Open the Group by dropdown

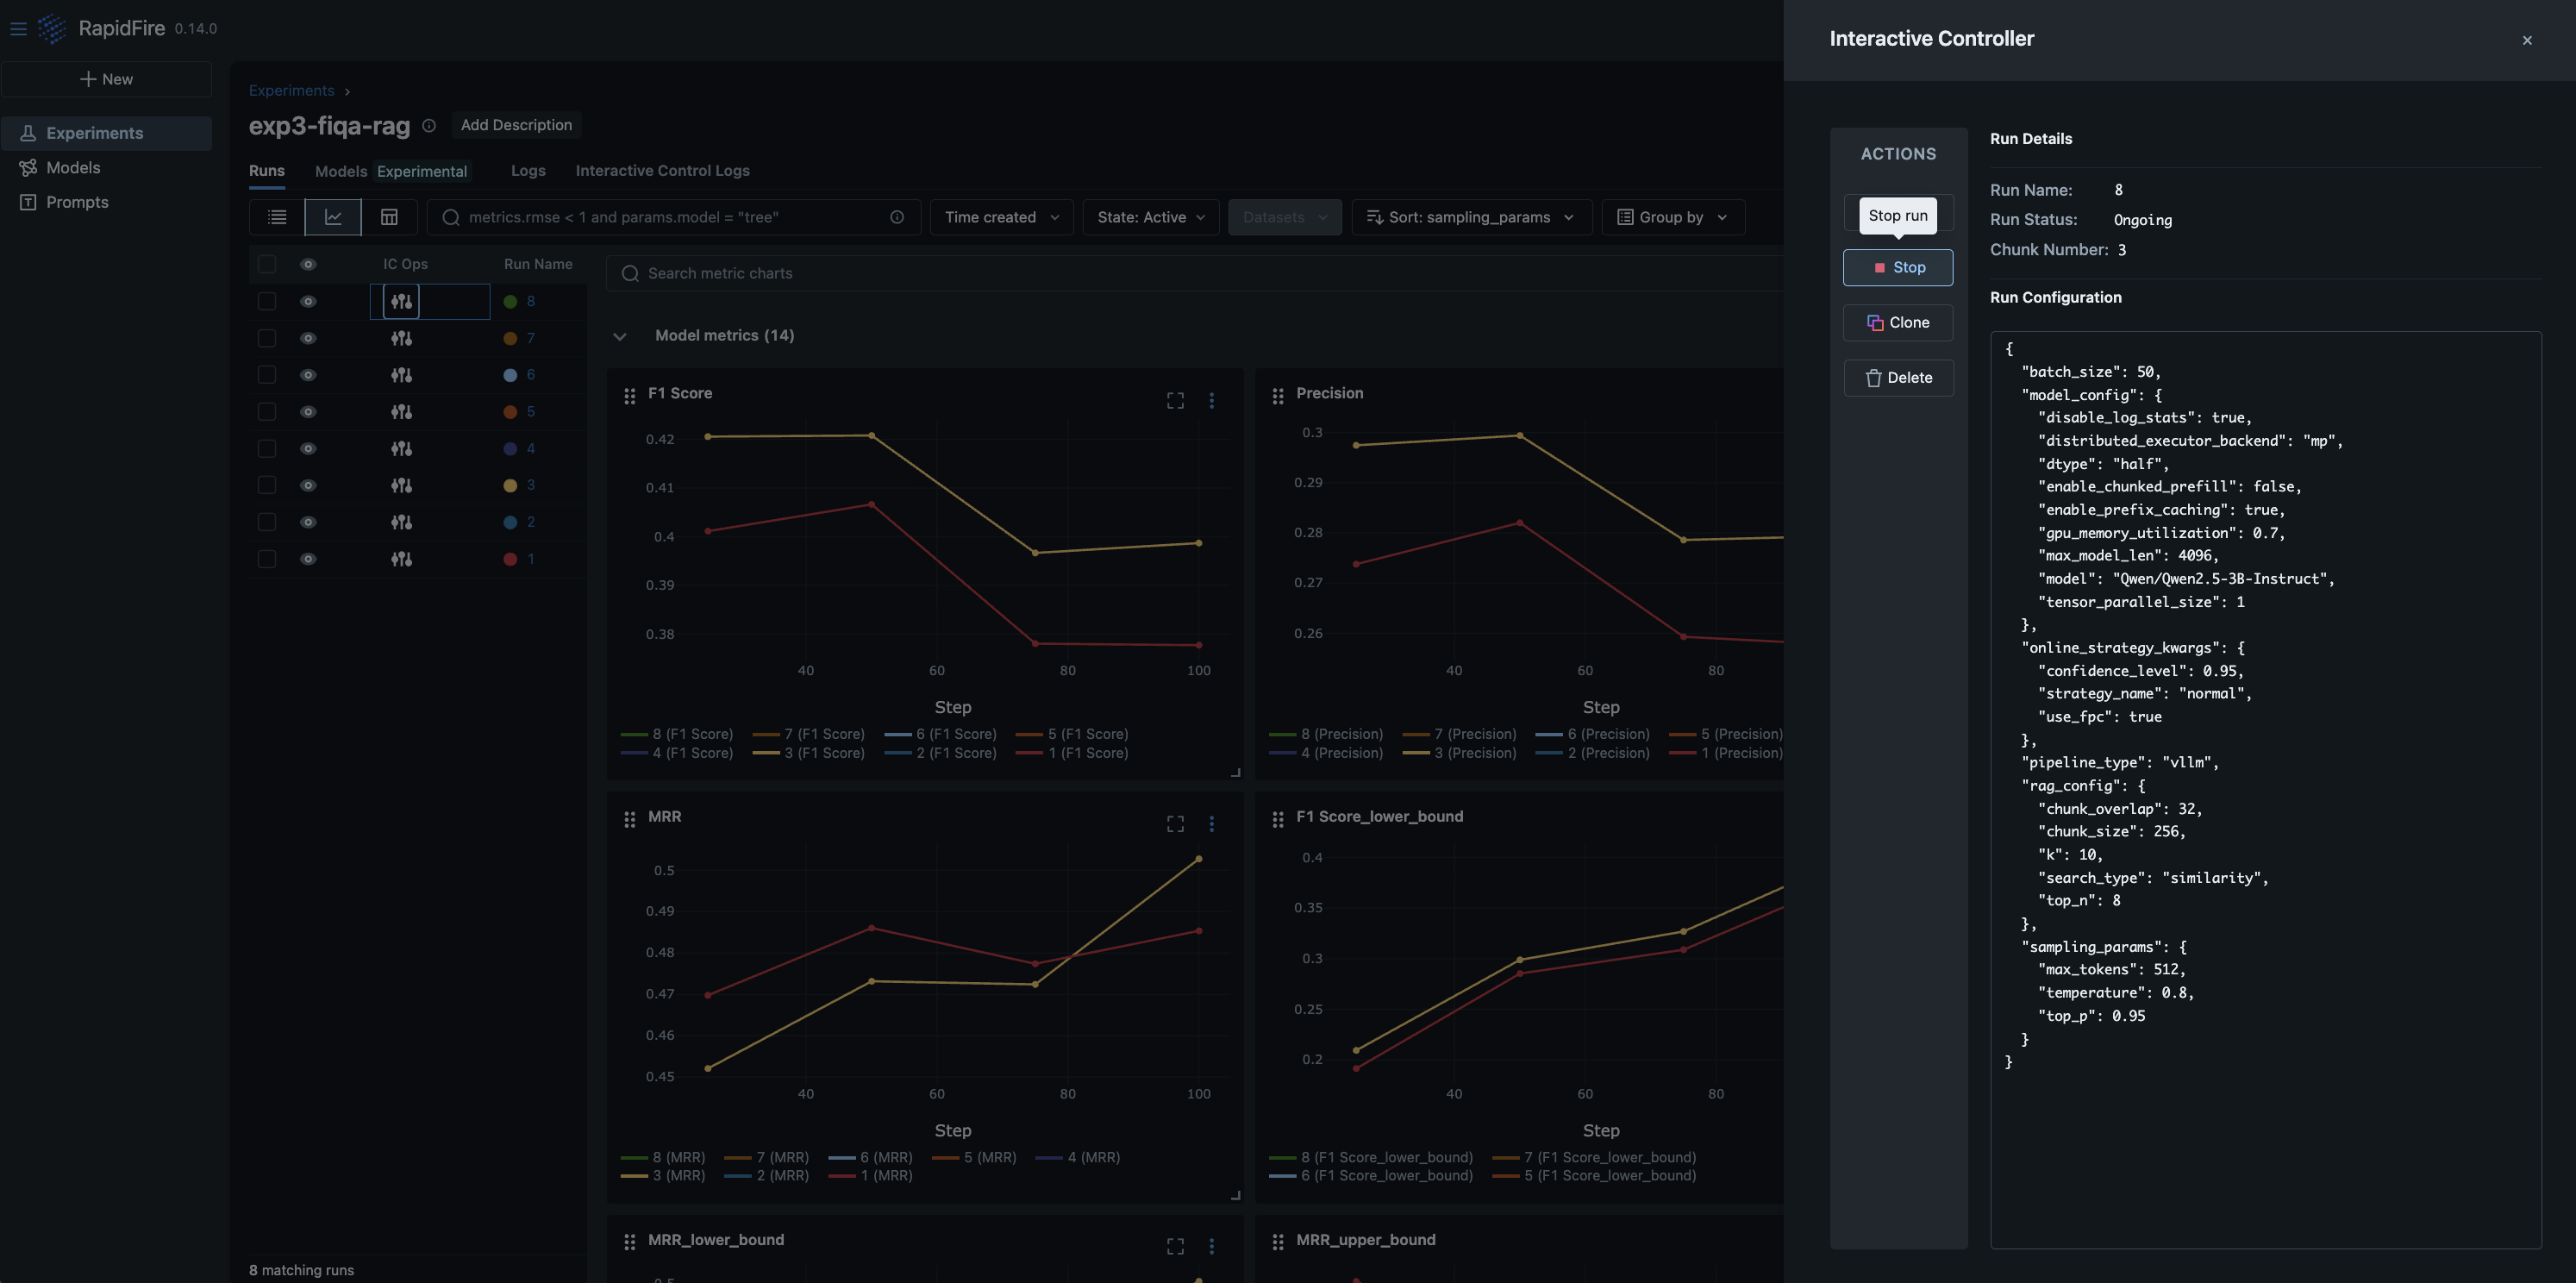point(1672,217)
